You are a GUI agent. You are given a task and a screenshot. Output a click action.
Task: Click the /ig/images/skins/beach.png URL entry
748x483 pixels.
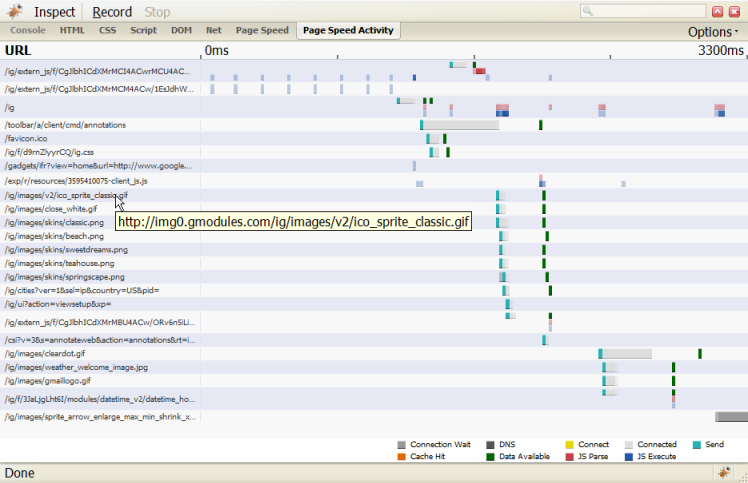click(x=54, y=236)
